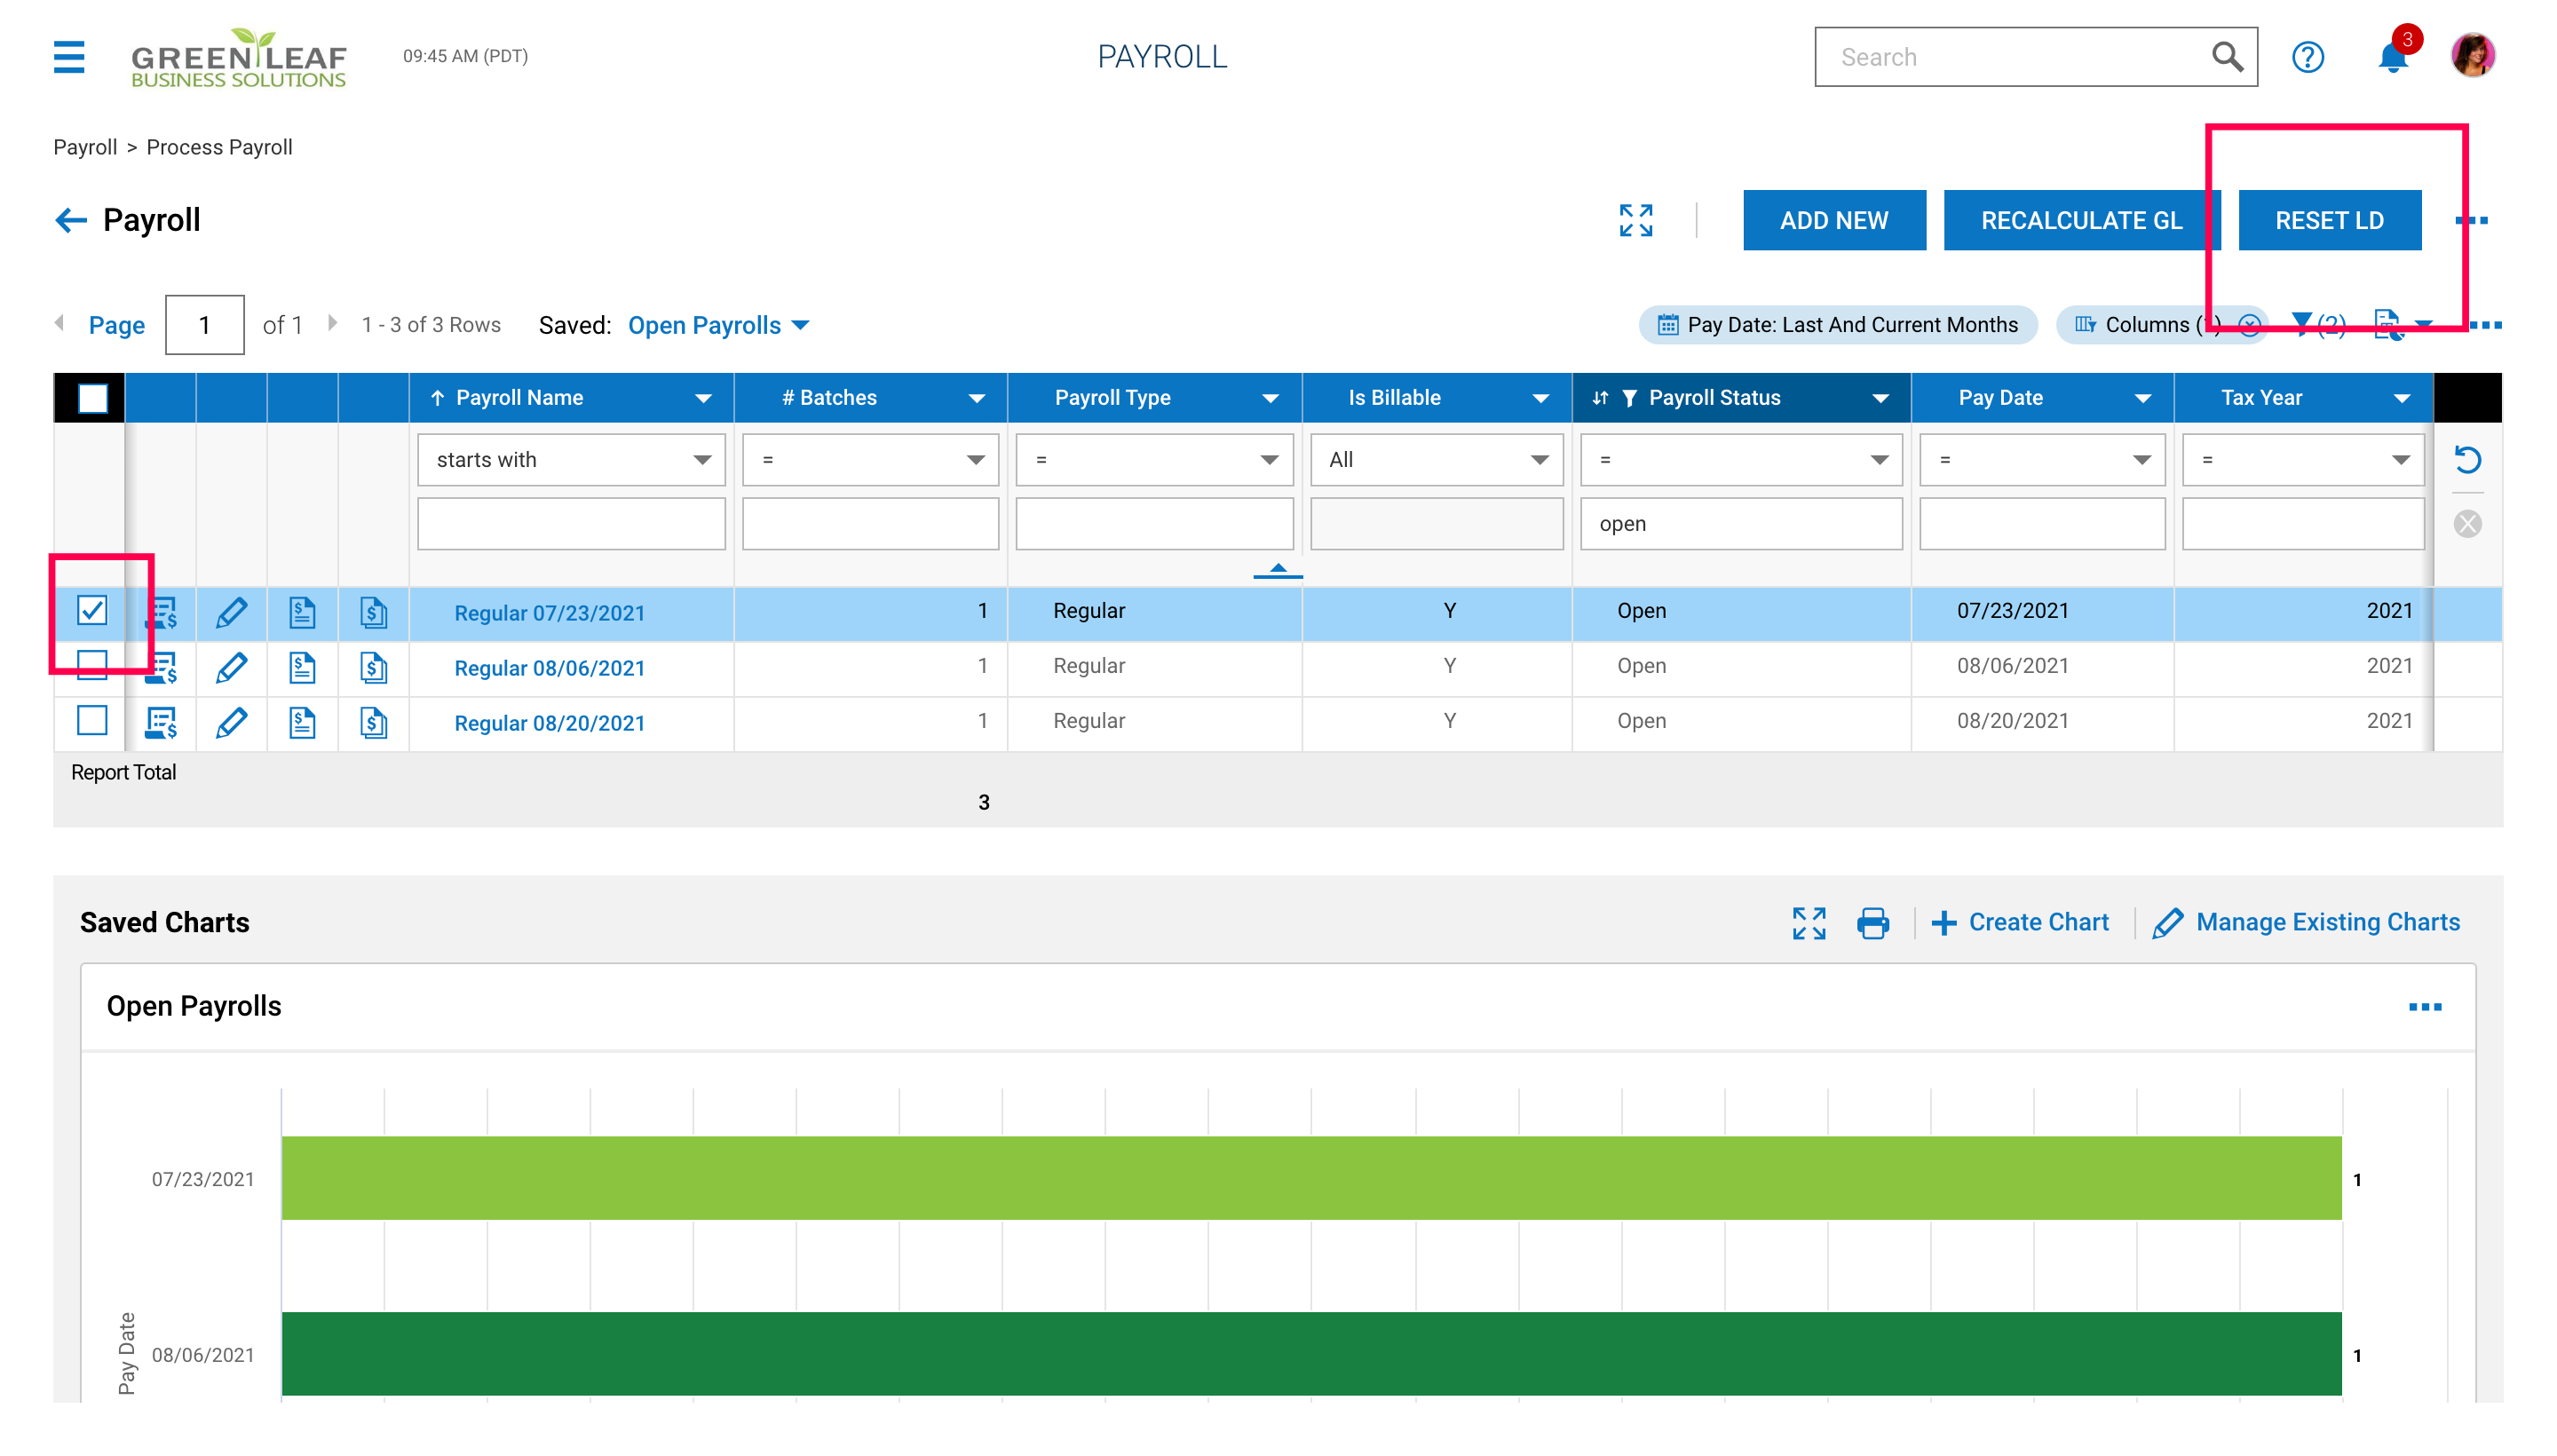Click the notifications bell icon

tap(2391, 58)
